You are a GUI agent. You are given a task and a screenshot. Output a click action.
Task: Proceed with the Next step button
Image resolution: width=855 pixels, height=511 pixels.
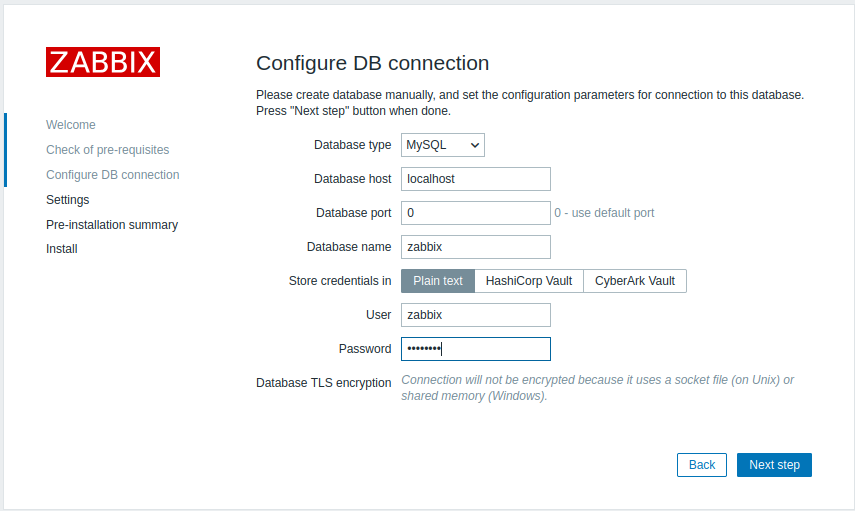[774, 465]
